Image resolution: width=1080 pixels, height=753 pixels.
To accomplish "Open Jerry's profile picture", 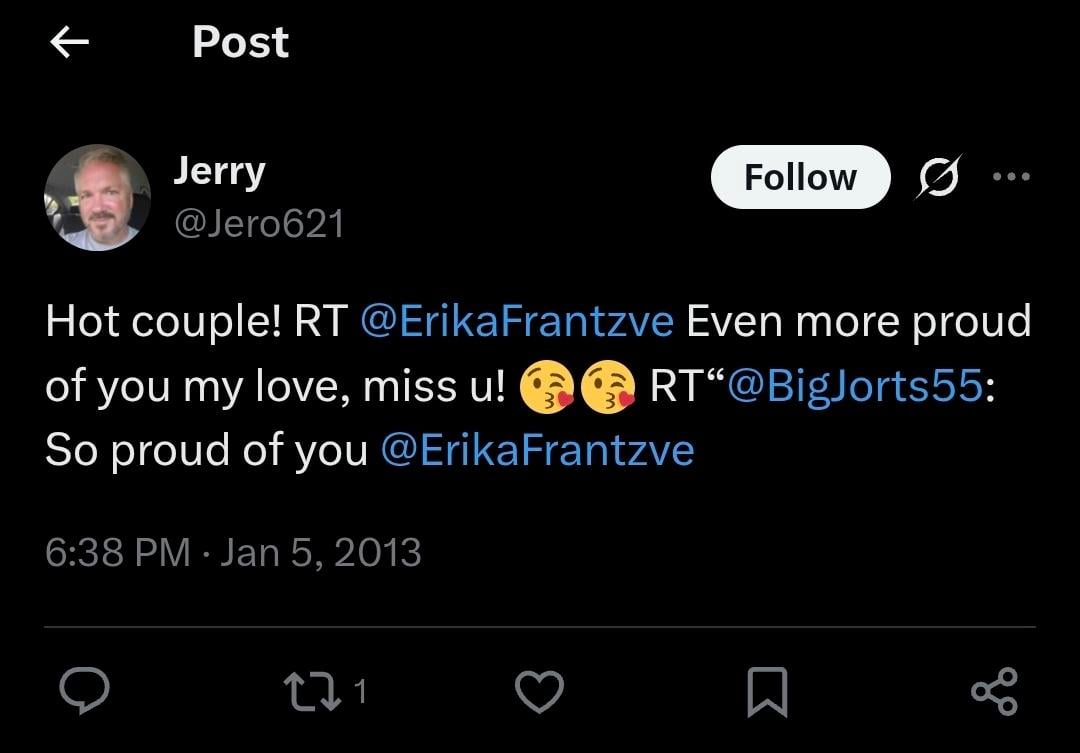I will 97,197.
